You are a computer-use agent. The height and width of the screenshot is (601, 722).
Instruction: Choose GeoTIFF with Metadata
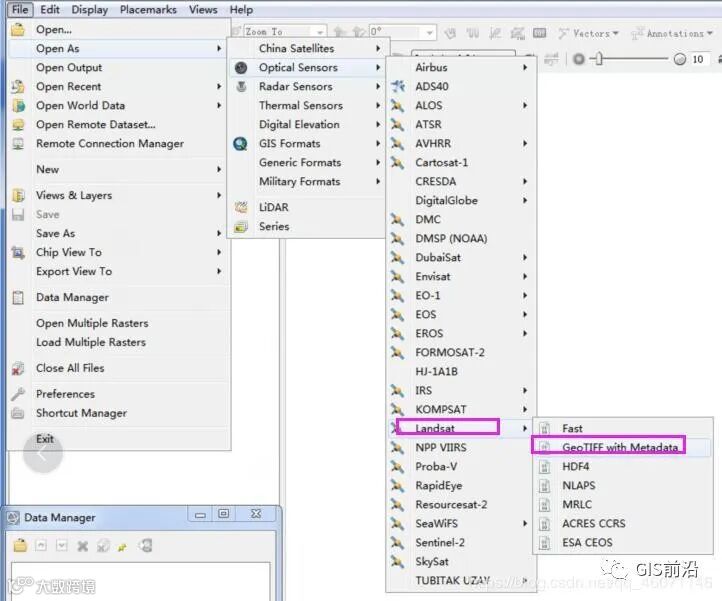(622, 447)
